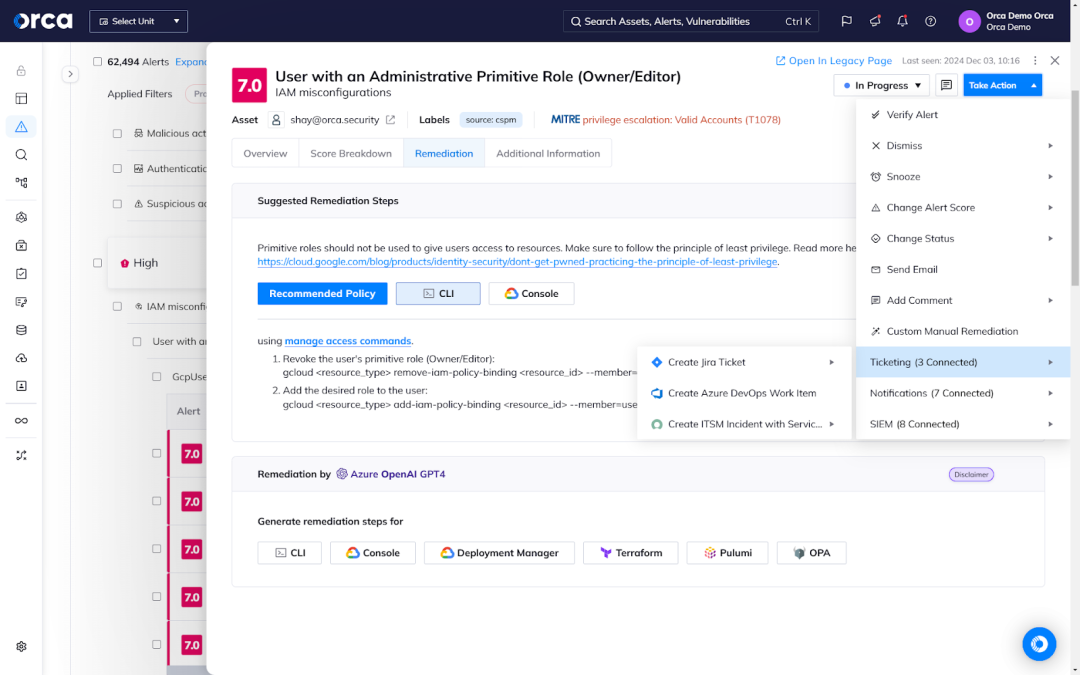Click the Orca logo
This screenshot has height=675, width=1080.
pos(43,21)
